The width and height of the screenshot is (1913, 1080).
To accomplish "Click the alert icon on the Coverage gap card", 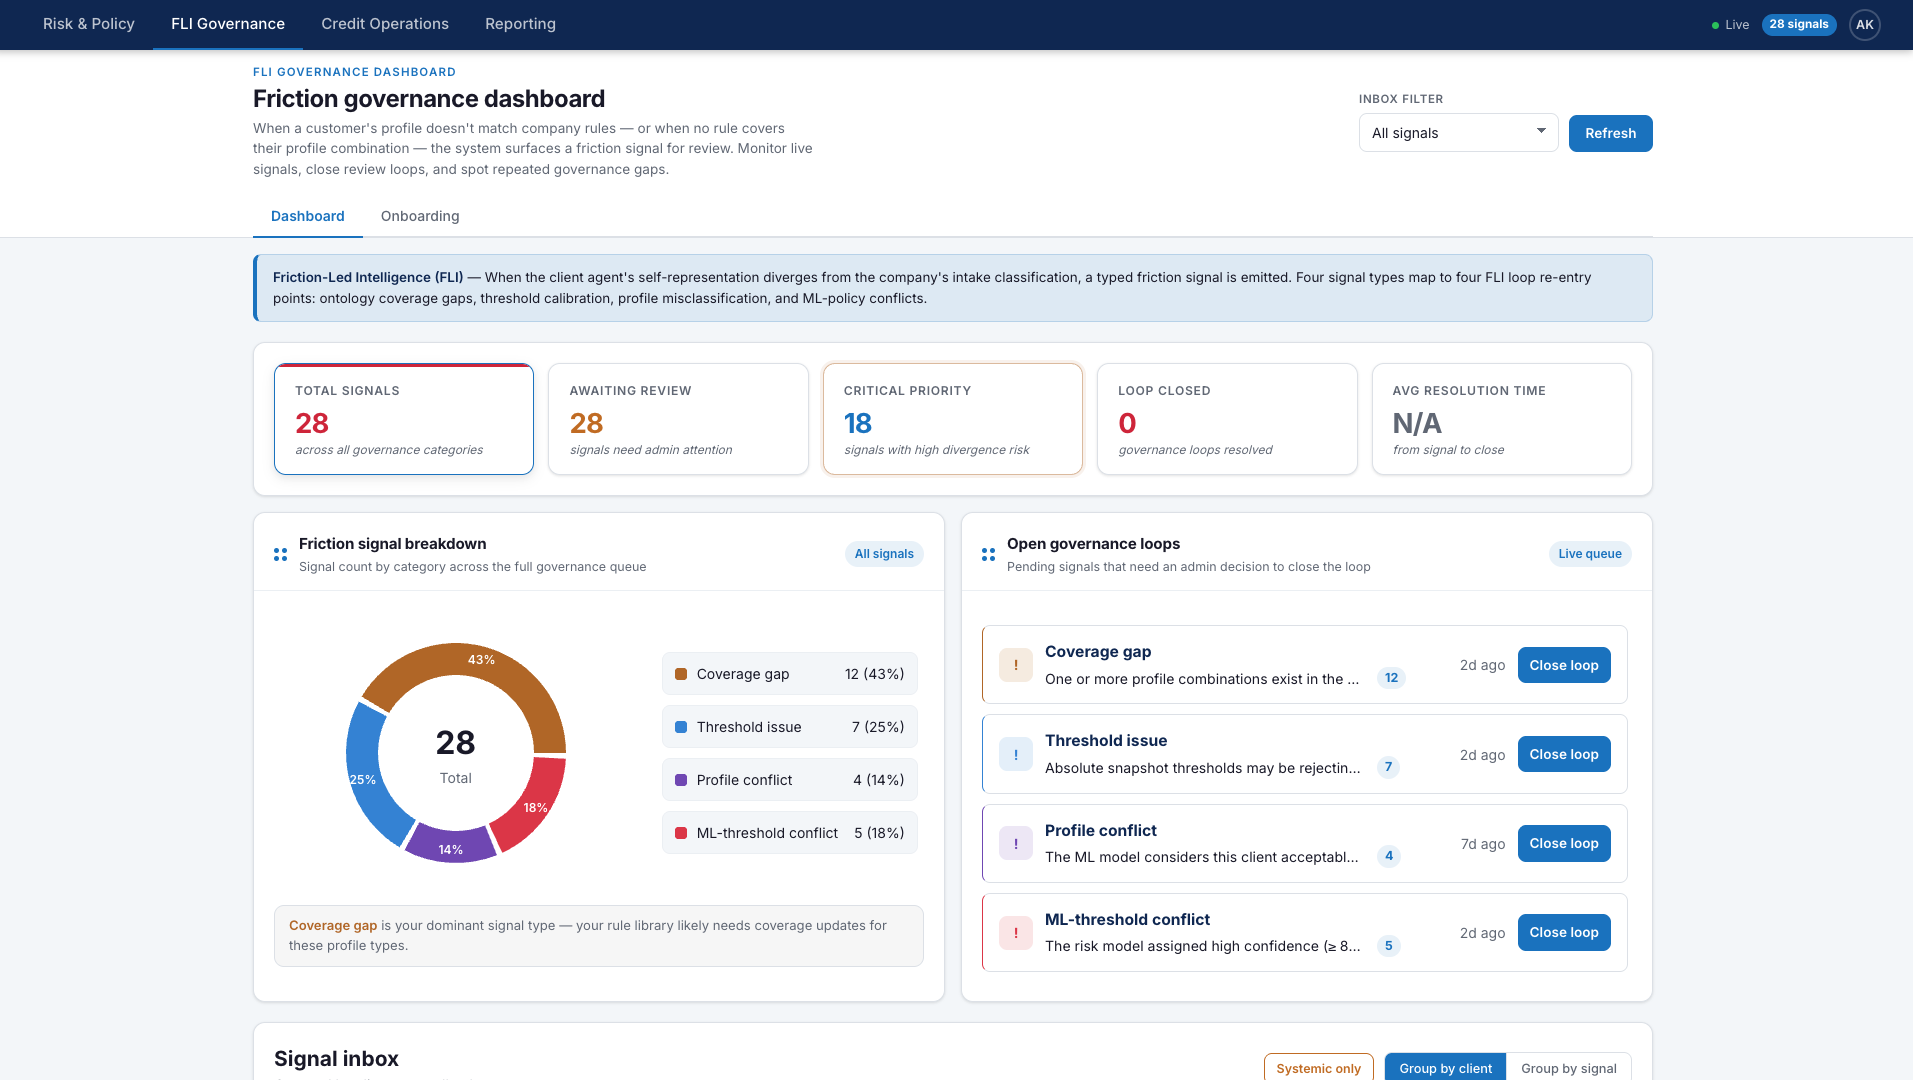I will point(1016,664).
